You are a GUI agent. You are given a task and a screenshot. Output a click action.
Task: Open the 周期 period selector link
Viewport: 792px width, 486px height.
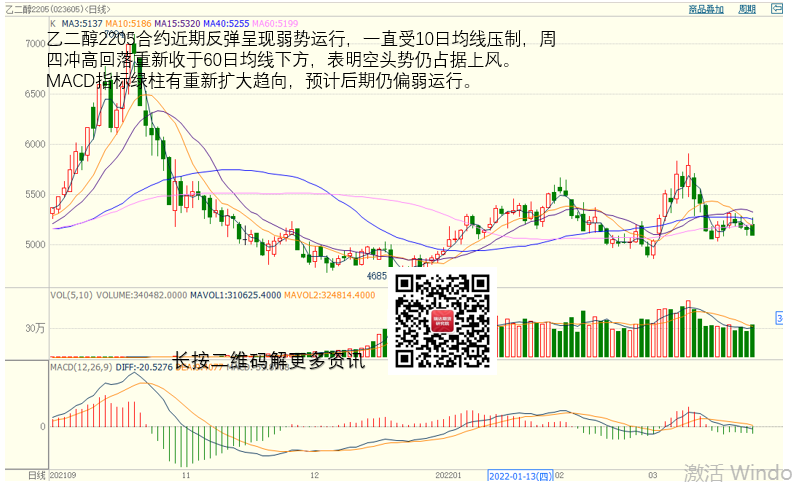point(746,9)
